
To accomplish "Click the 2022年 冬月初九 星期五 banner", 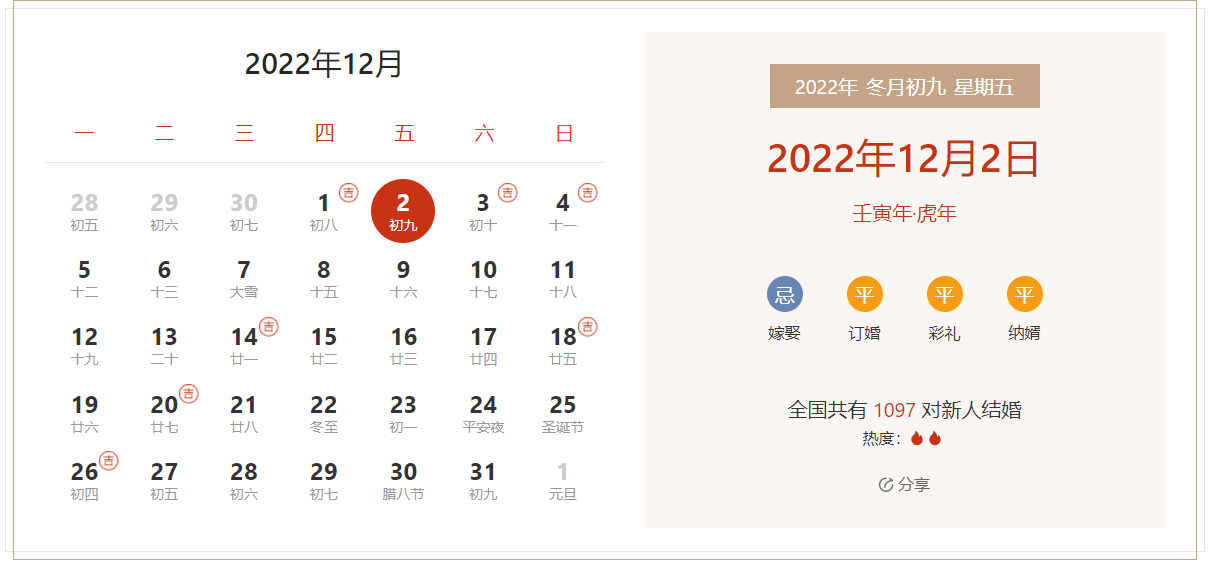I will pyautogui.click(x=905, y=86).
